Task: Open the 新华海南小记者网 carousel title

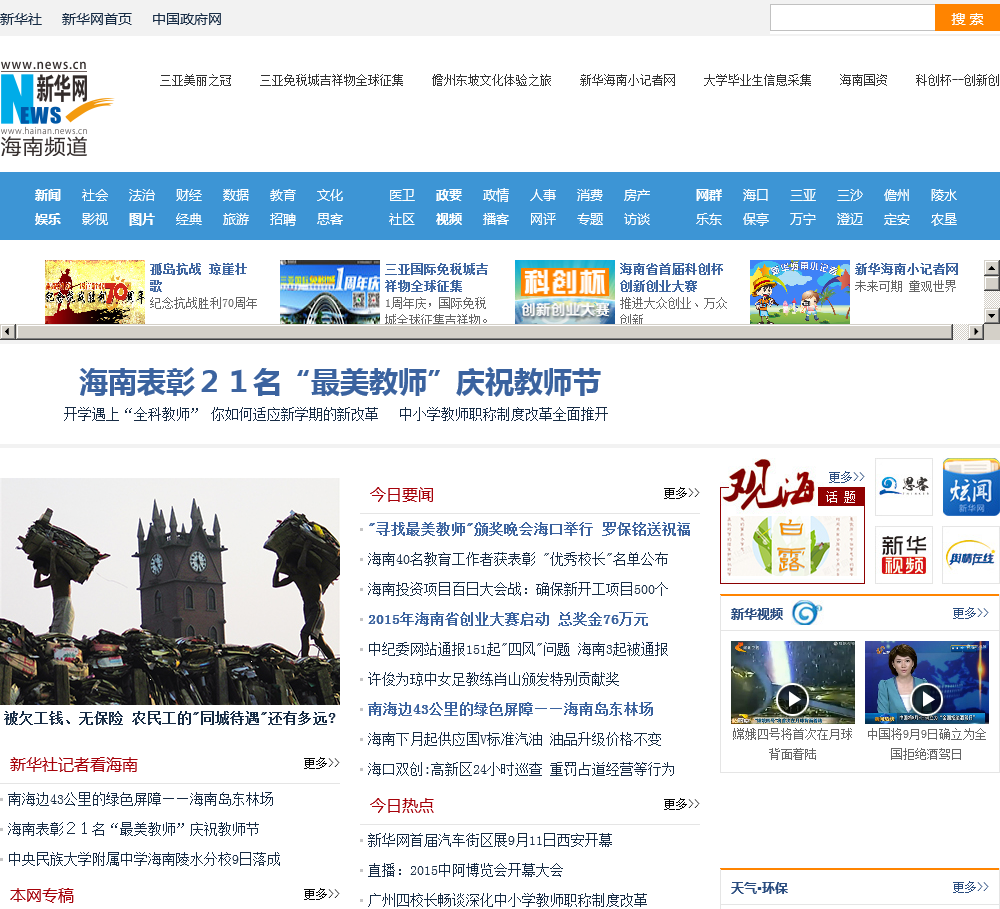Action: 906,269
